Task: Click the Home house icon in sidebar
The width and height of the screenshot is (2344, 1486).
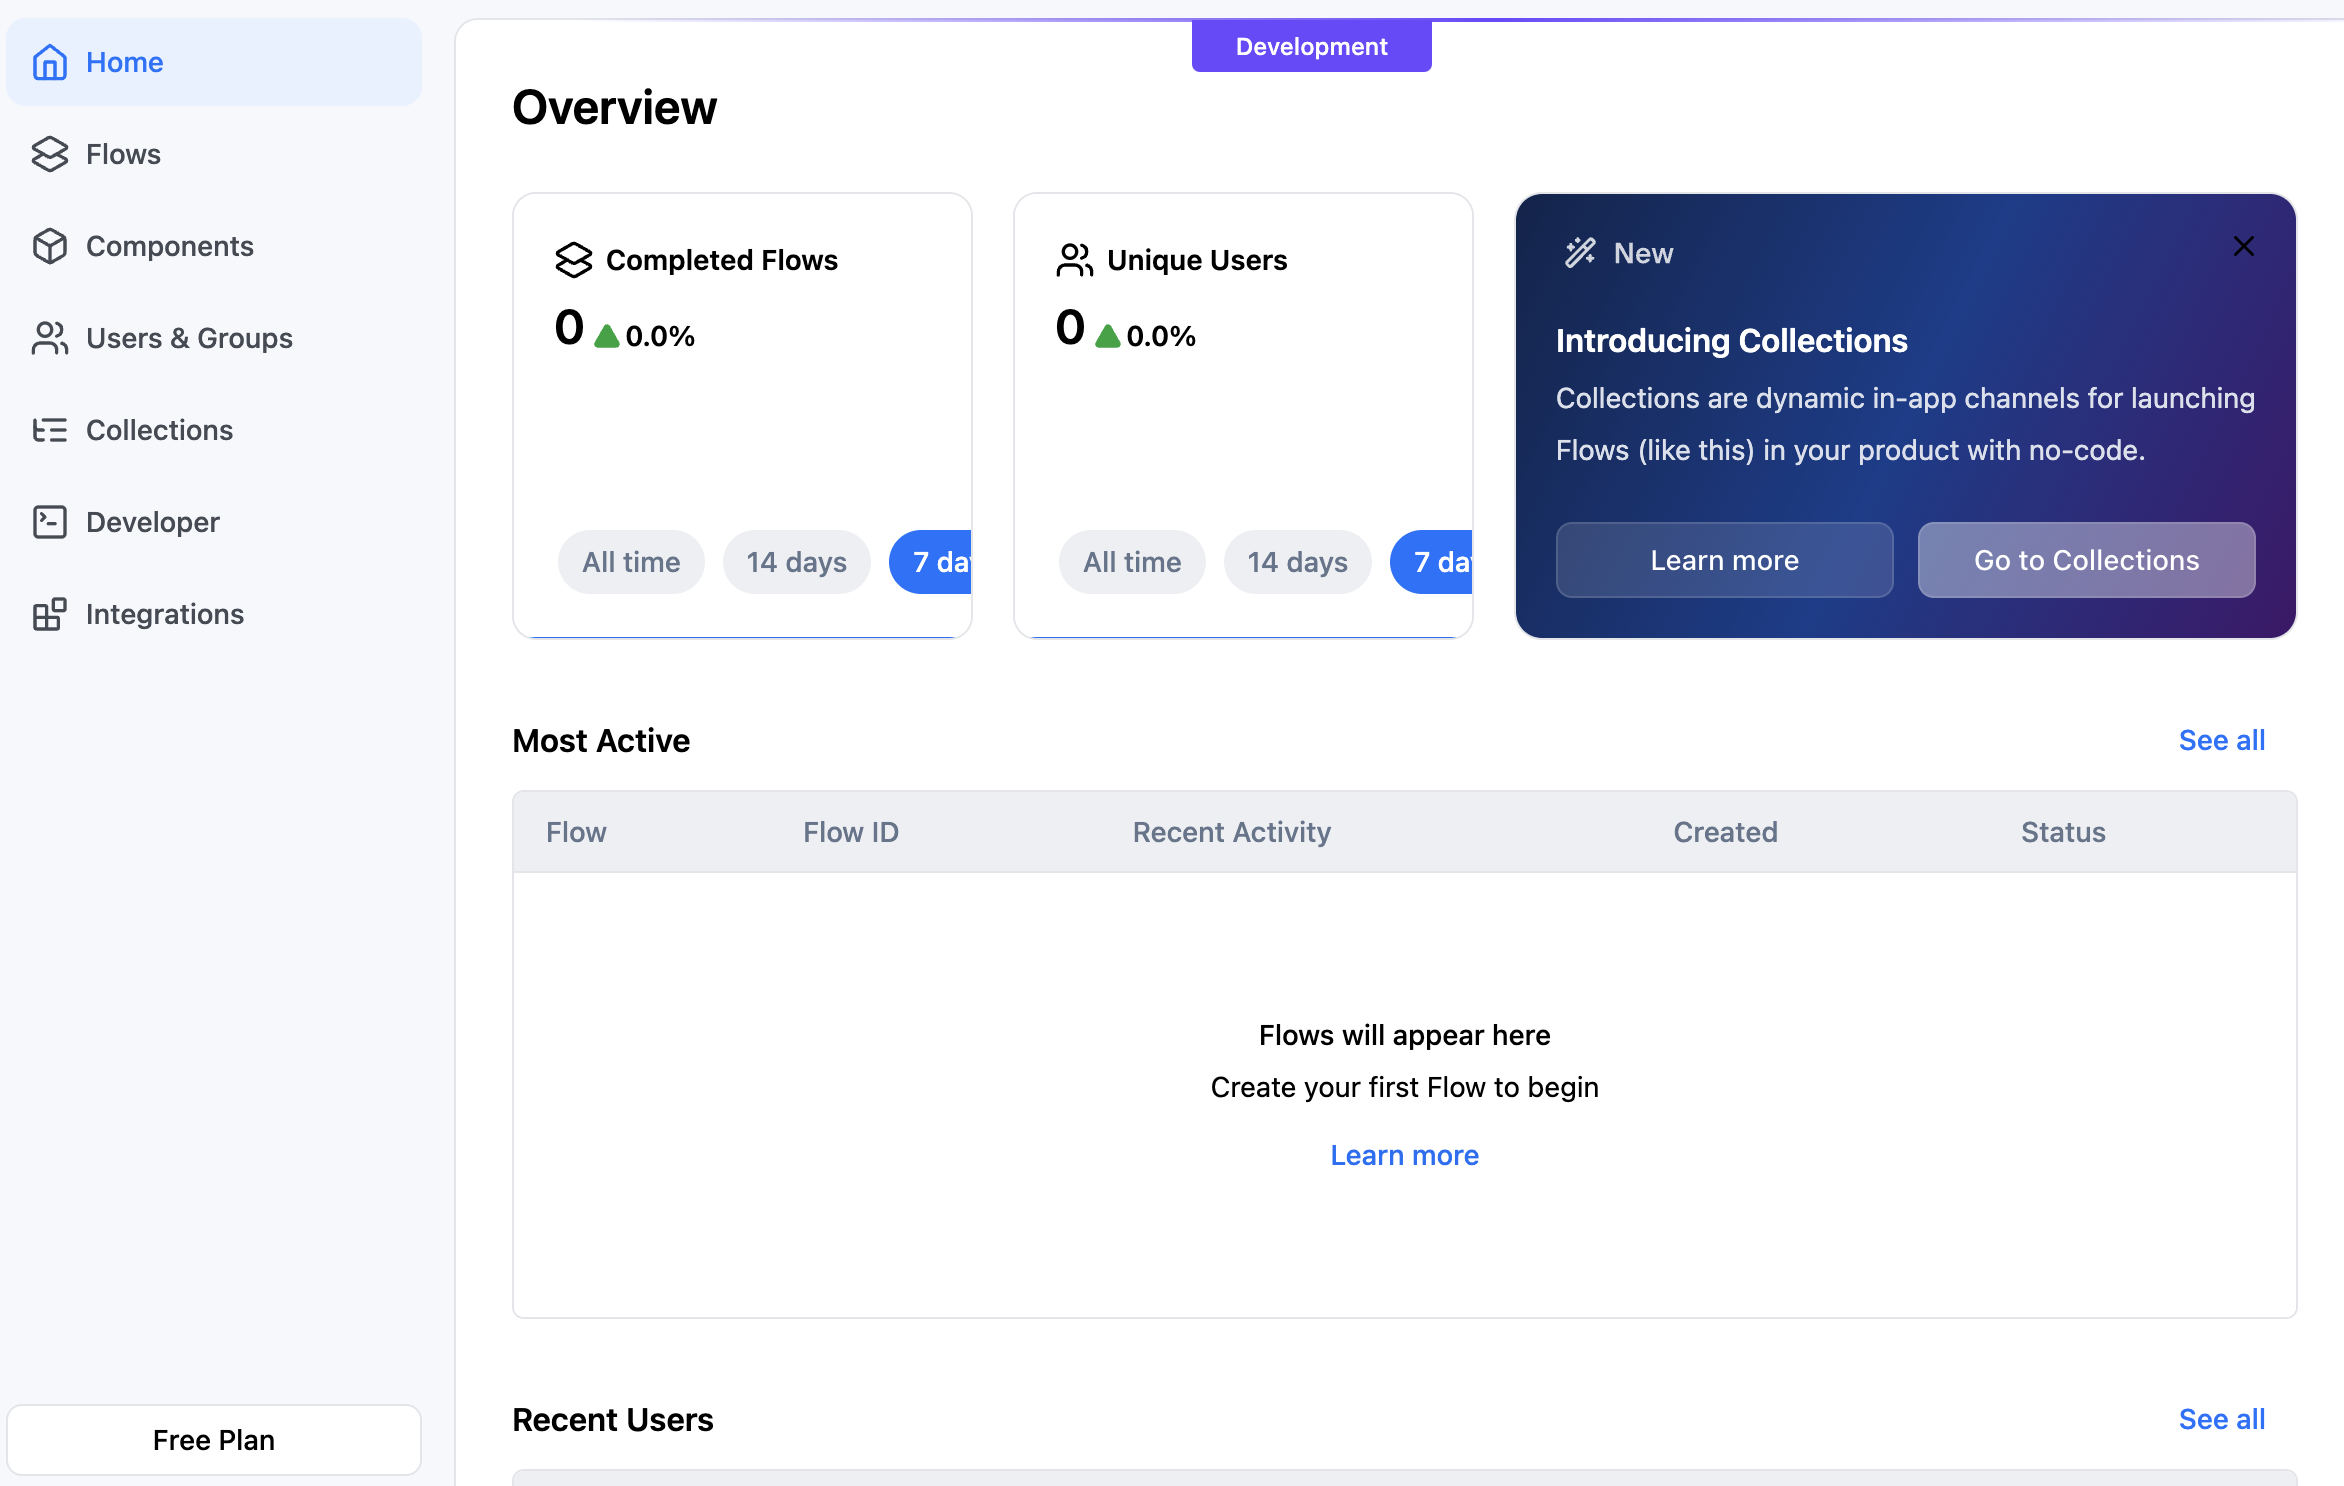Action: coord(49,62)
